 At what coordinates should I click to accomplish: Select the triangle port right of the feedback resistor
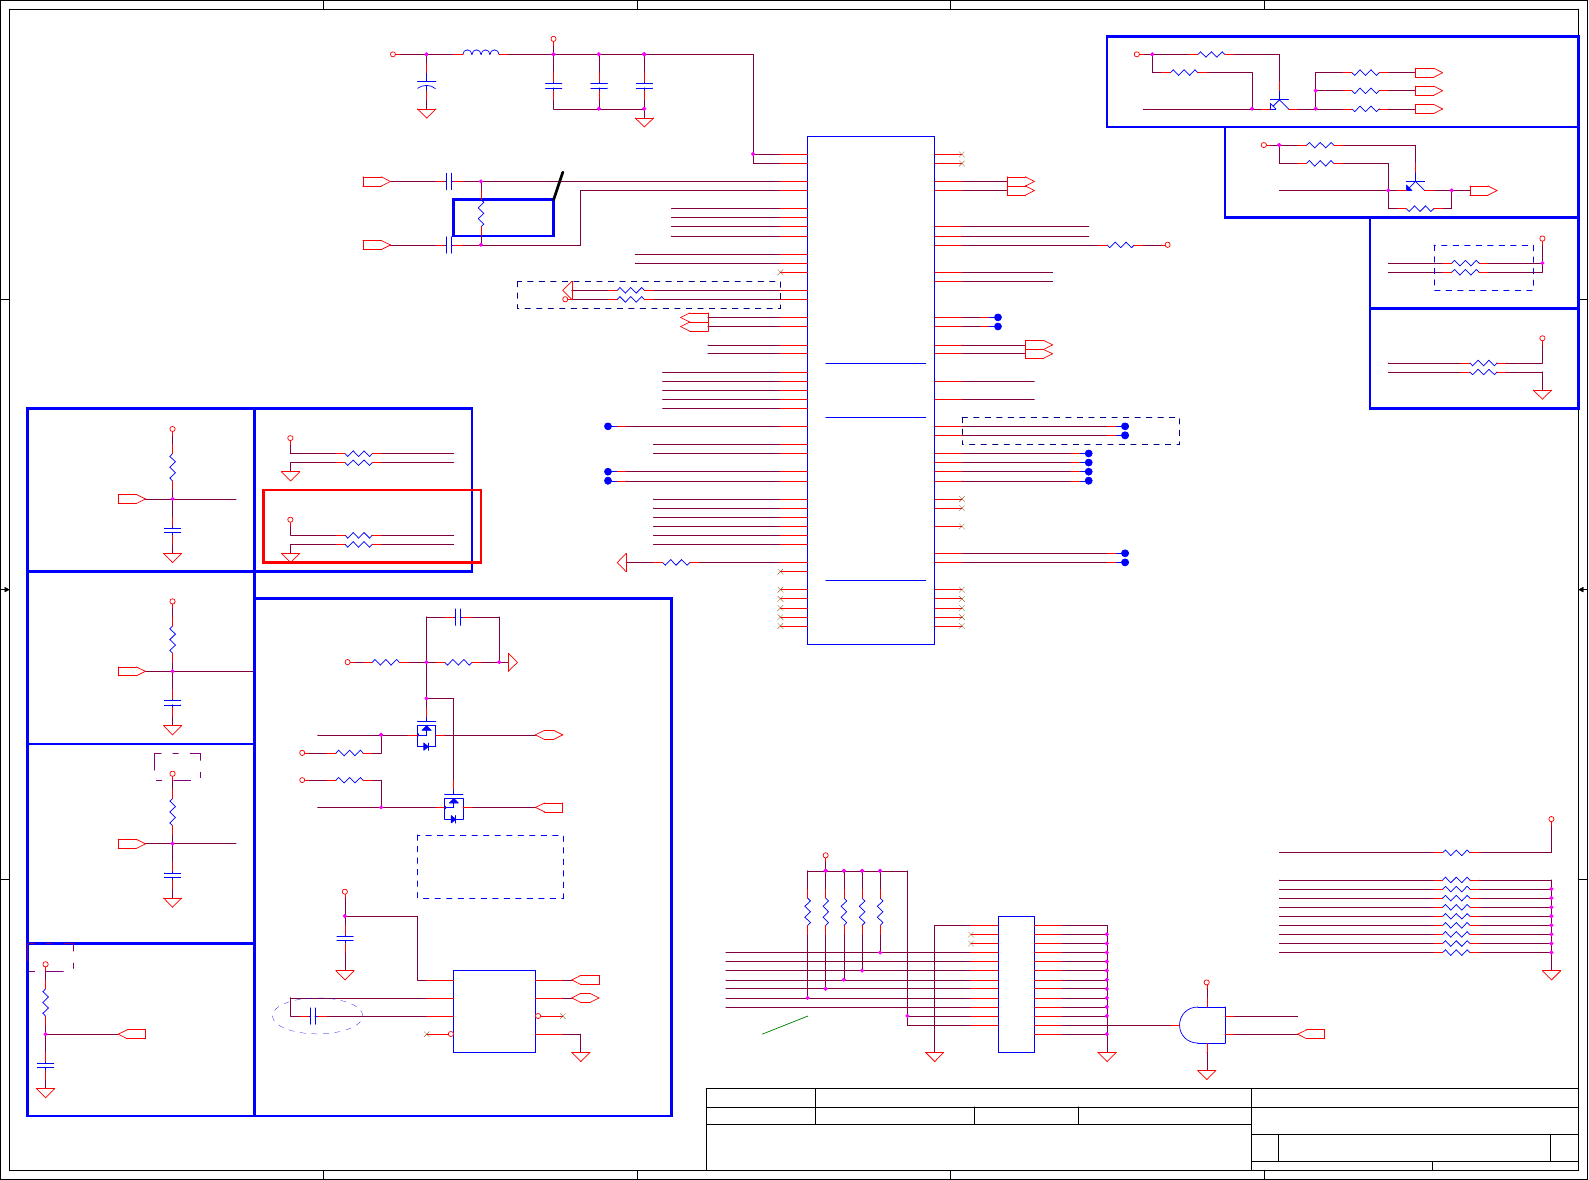(x=512, y=662)
